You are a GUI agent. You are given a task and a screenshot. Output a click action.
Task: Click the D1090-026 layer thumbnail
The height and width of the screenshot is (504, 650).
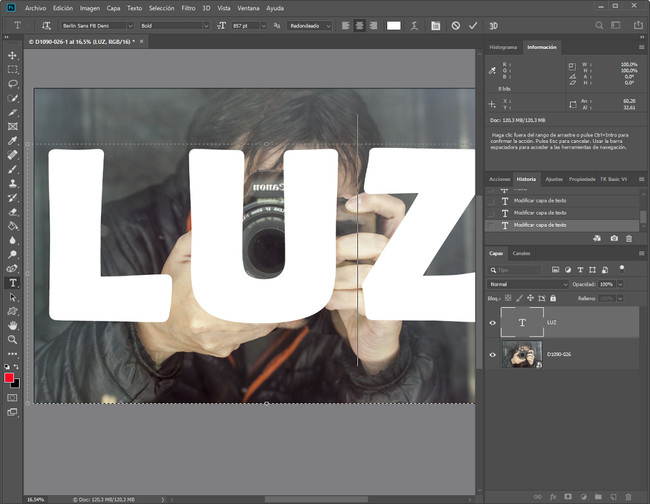(521, 355)
